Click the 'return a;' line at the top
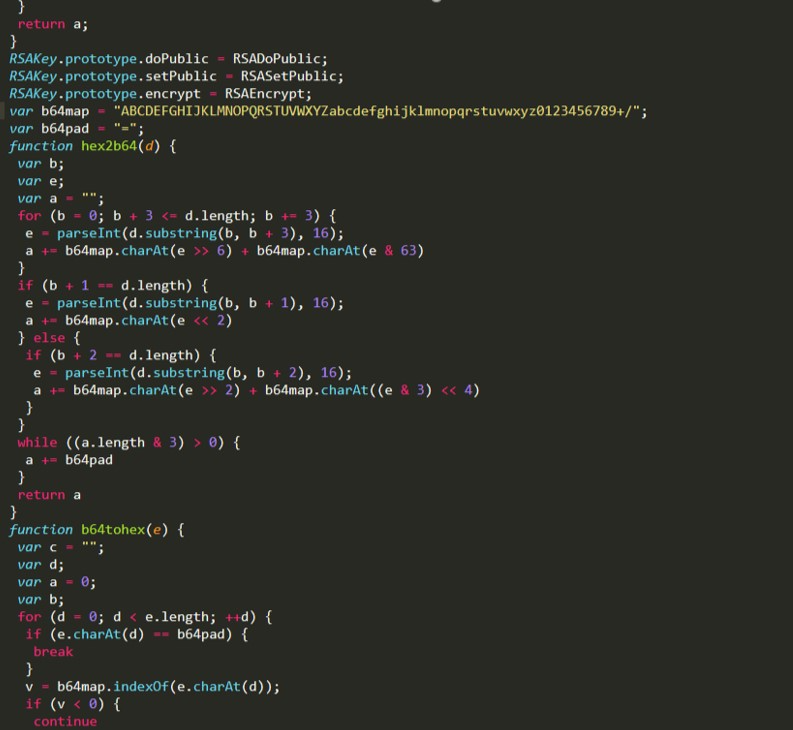The image size is (793, 730). click(x=53, y=24)
